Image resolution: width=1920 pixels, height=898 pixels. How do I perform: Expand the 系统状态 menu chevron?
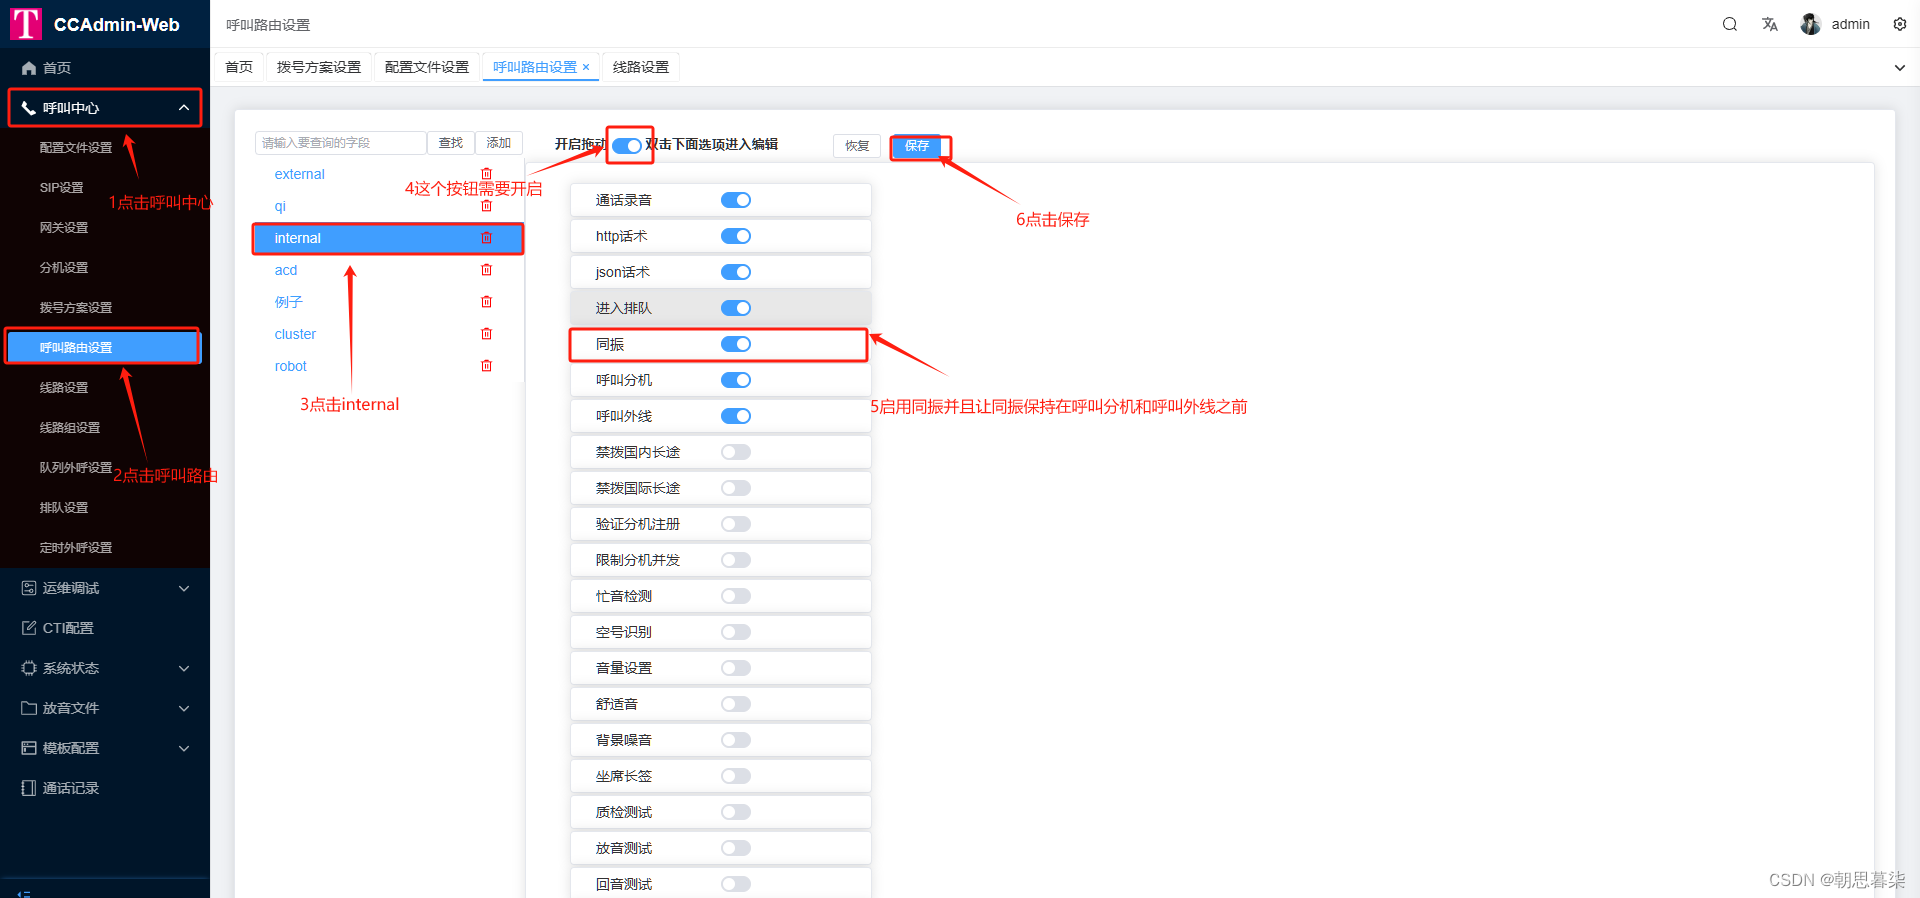point(184,668)
